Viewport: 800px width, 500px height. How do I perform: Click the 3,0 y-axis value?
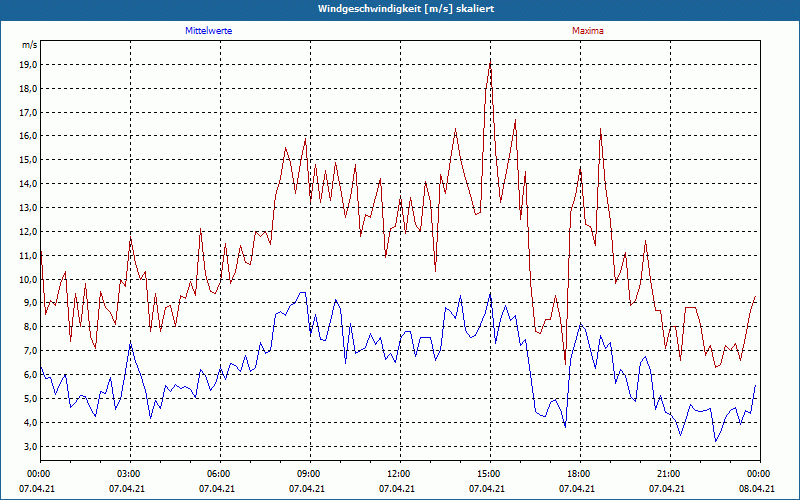tap(31, 446)
